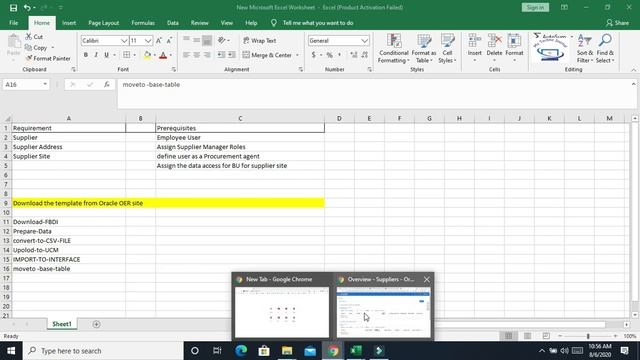Toggle Top Align button
The height and width of the screenshot is (360, 640).
pos(186,40)
